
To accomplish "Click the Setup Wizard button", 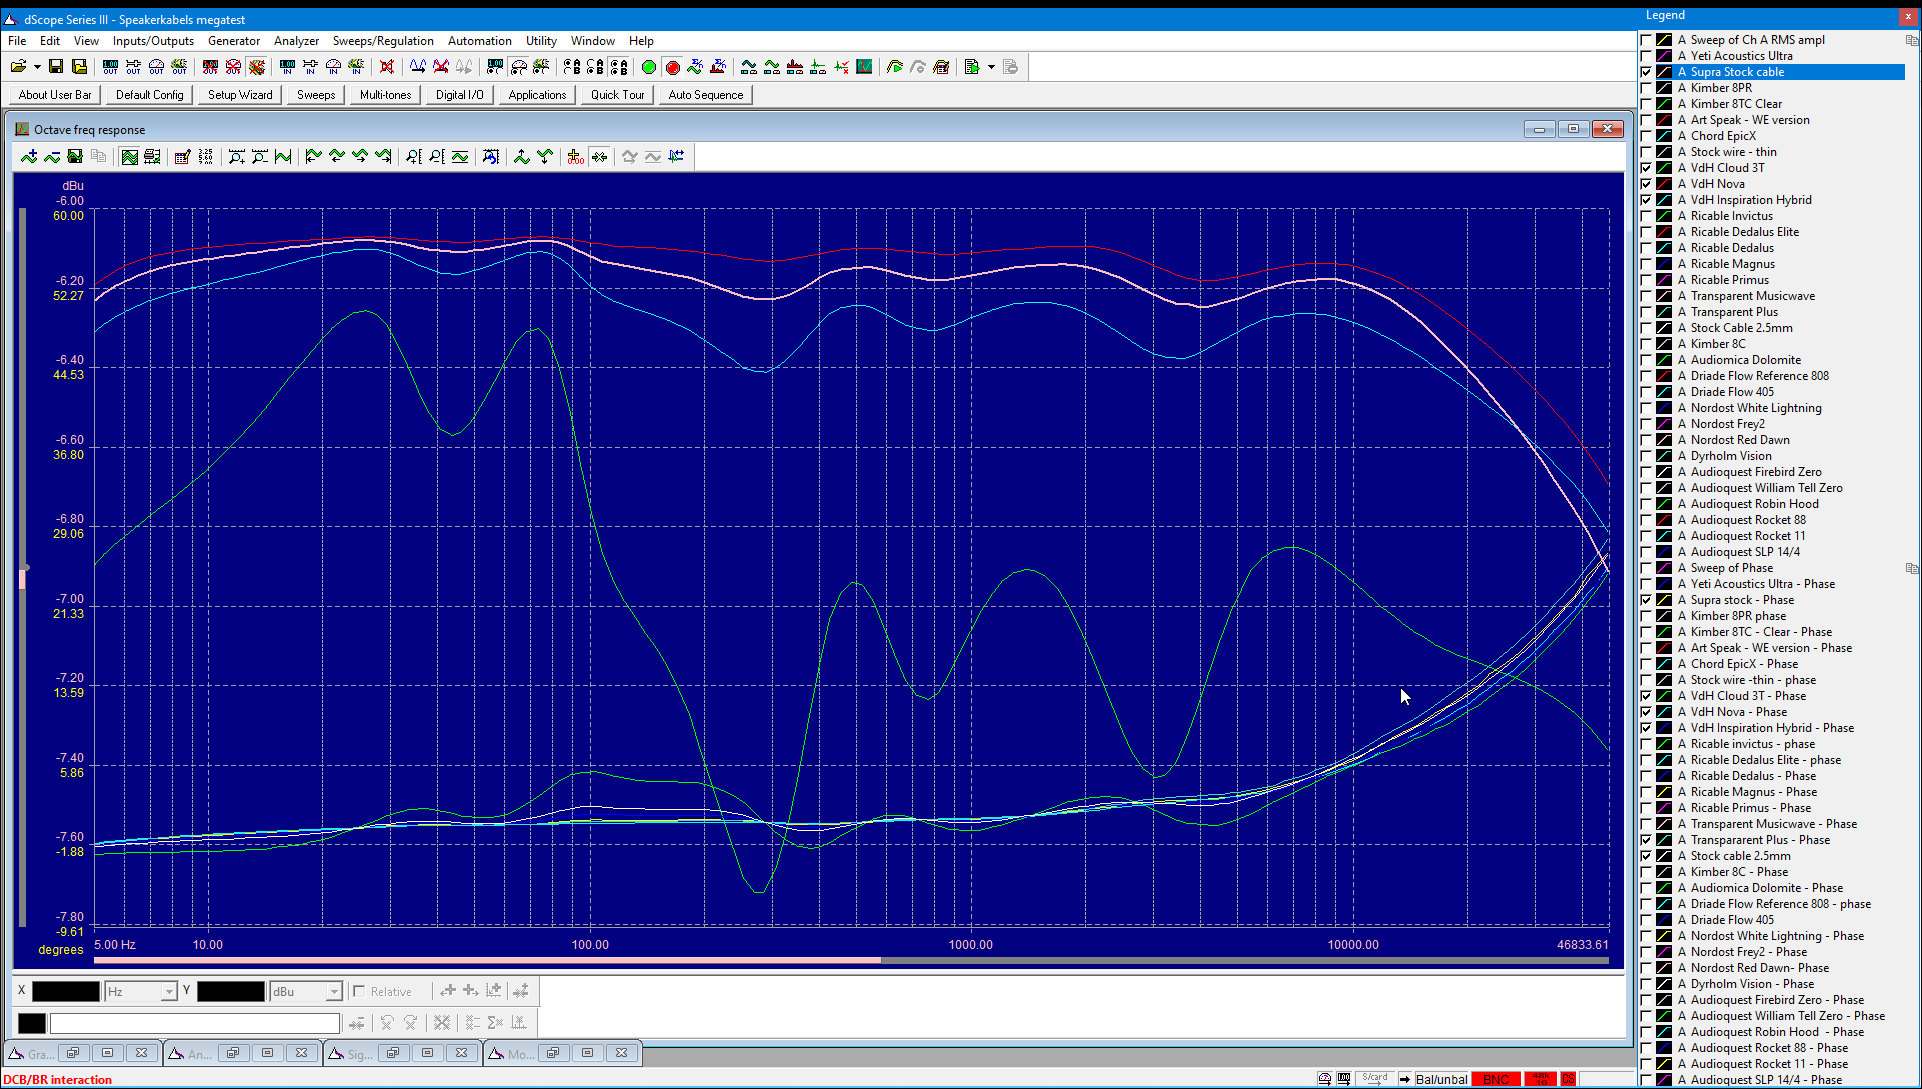I will pos(240,95).
